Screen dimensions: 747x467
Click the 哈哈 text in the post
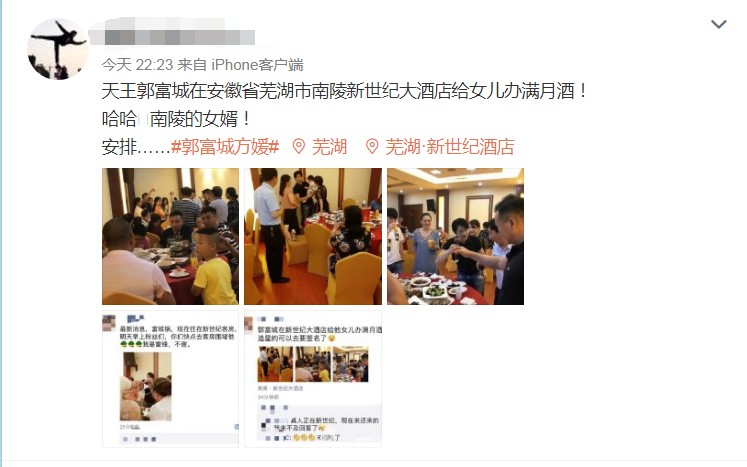click(119, 119)
